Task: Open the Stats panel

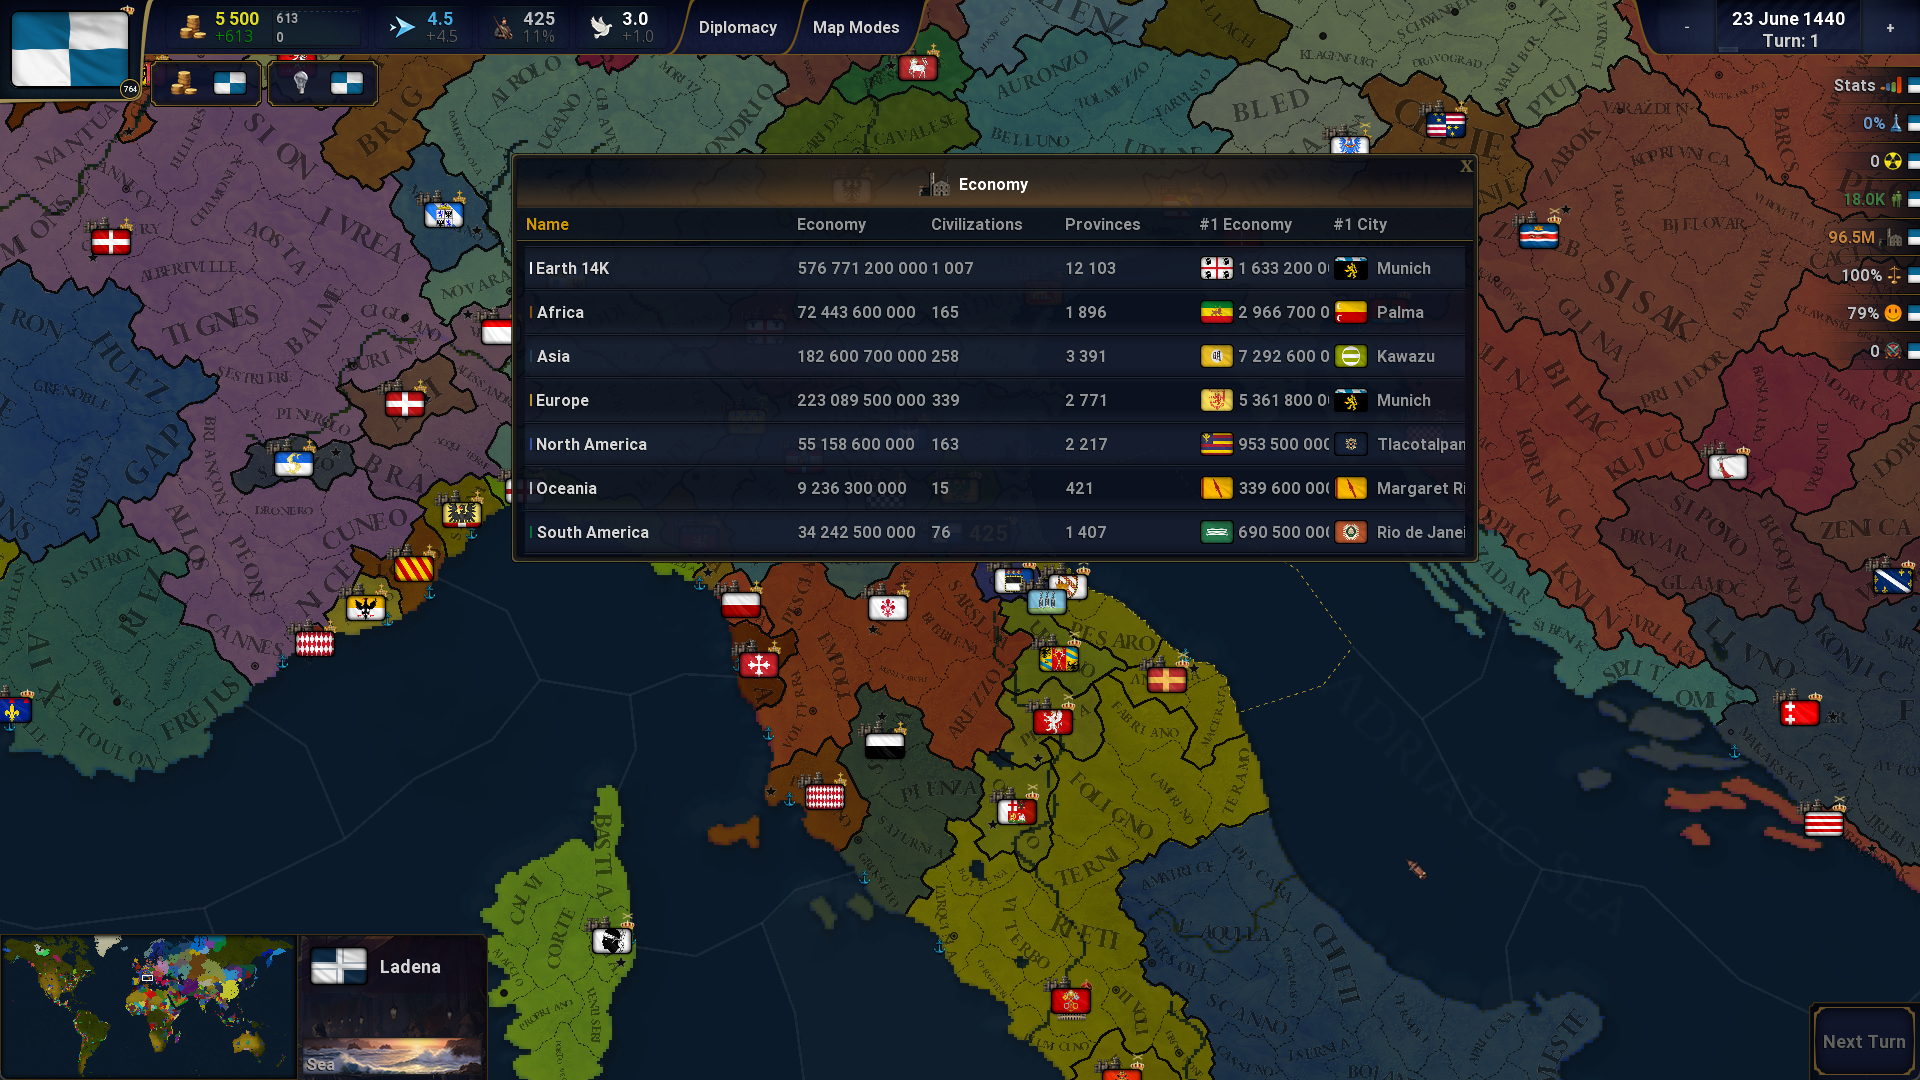Action: [1875, 85]
